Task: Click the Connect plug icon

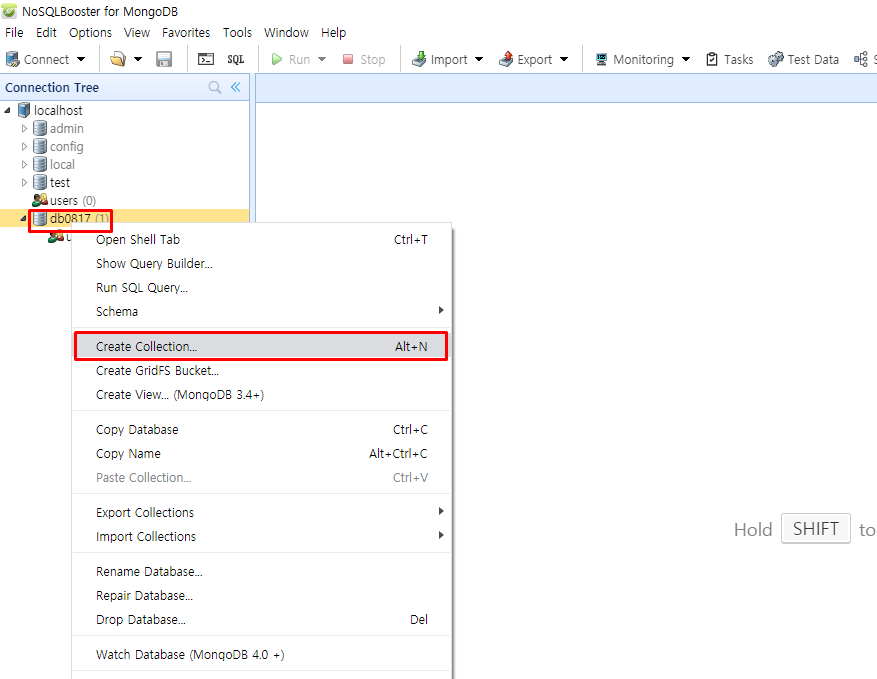Action: pos(12,59)
